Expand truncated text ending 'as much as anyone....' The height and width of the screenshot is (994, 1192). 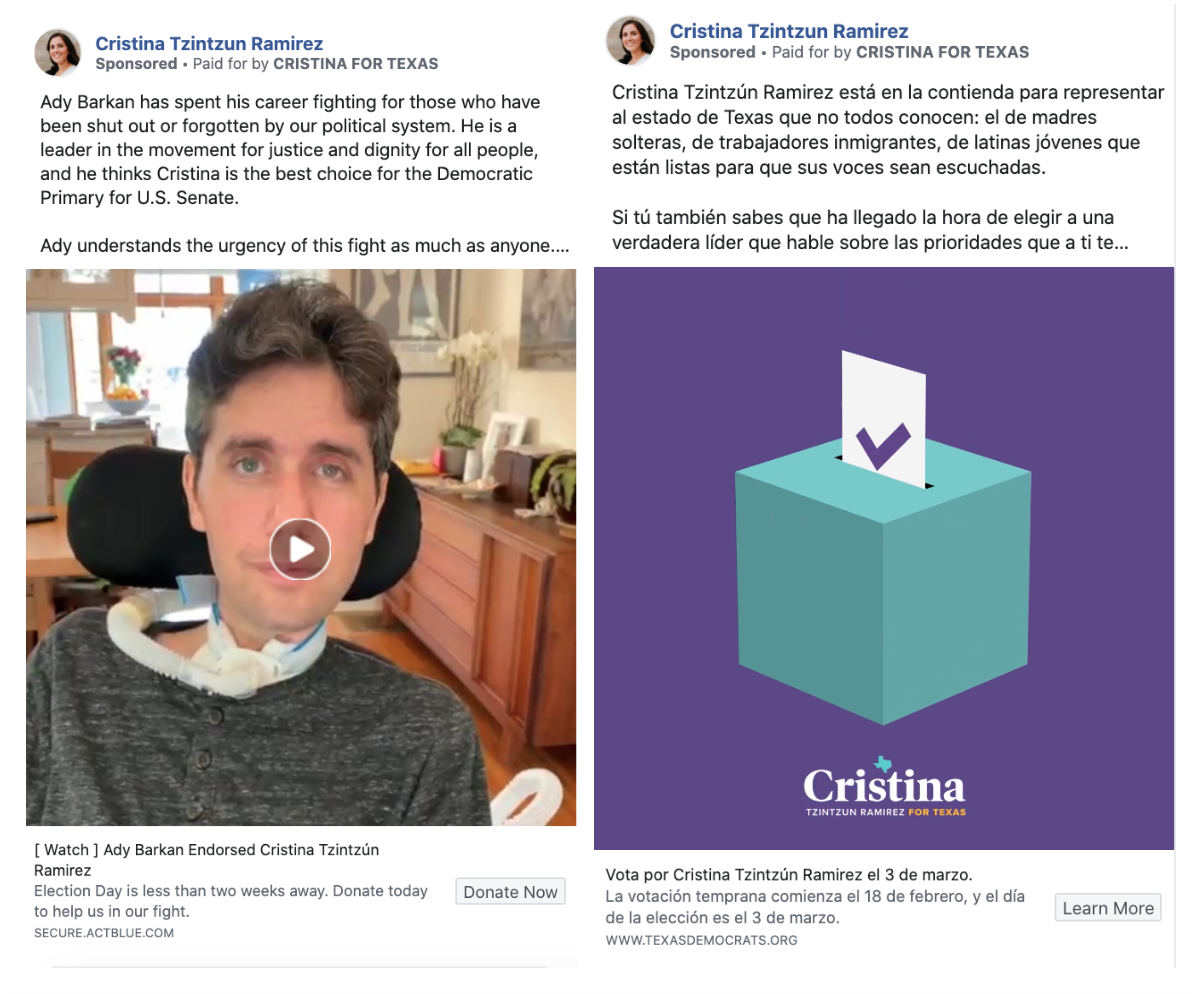(304, 245)
